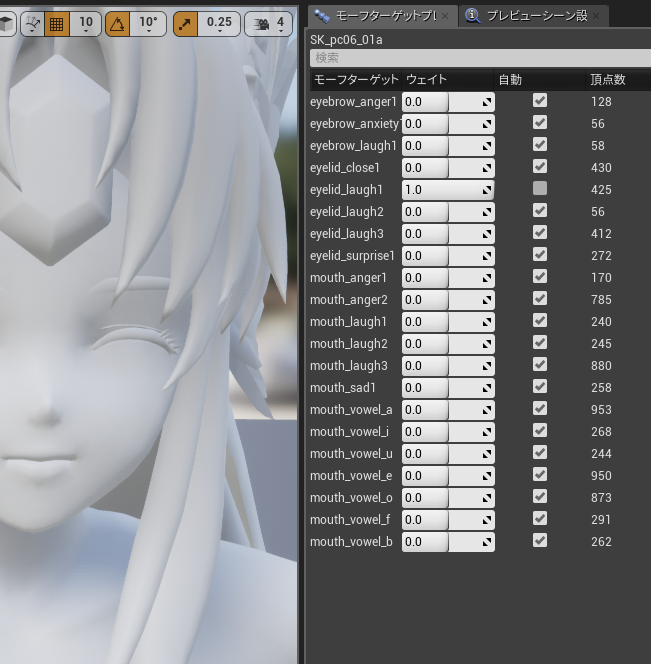This screenshot has height=664, width=651.
Task: Click the SK_pc06_01a mesh name
Action: 346,40
